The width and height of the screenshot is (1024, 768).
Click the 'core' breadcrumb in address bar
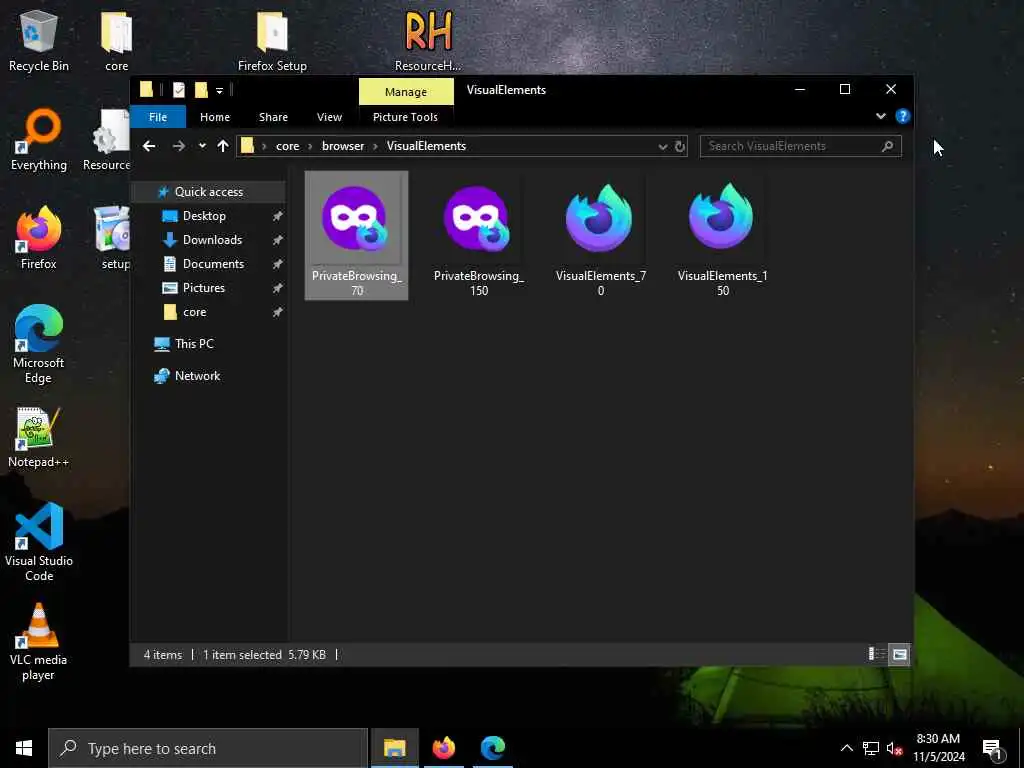pyautogui.click(x=287, y=146)
